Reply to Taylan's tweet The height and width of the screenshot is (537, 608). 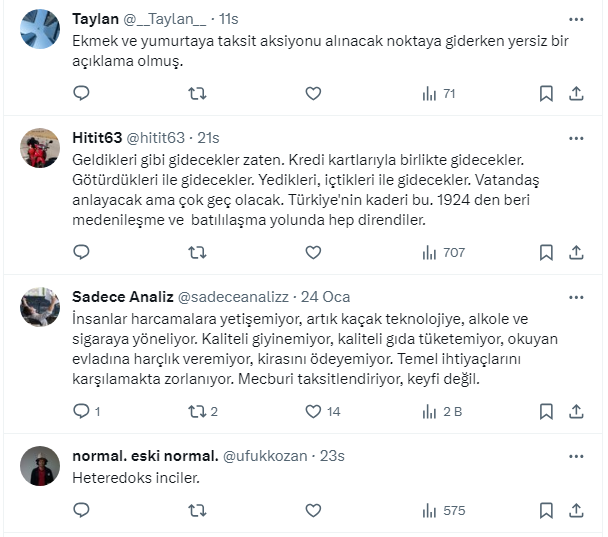click(82, 94)
